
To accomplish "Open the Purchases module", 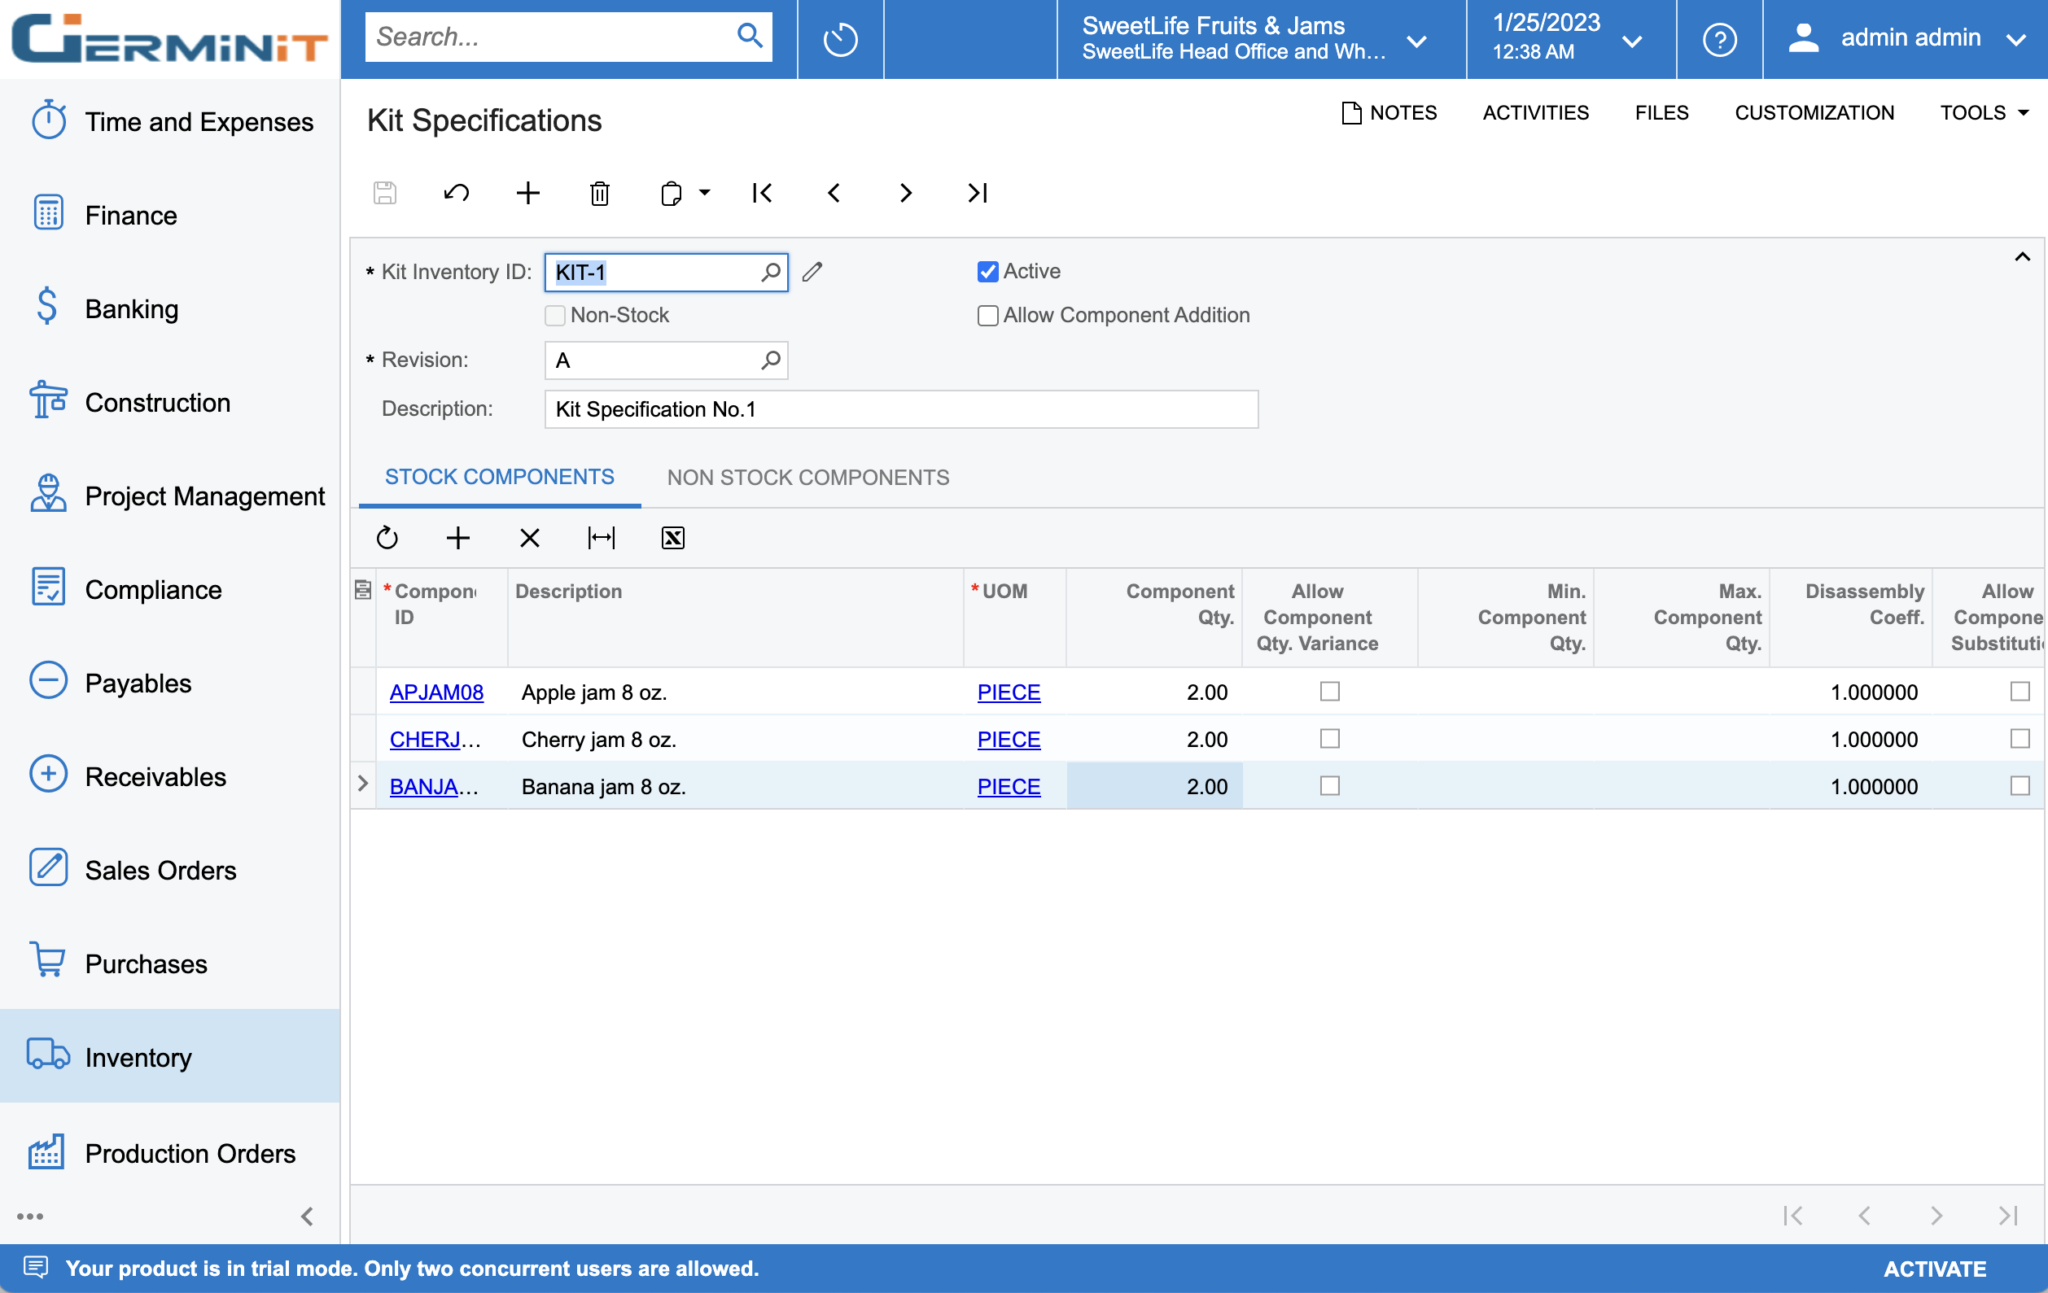I will (146, 963).
